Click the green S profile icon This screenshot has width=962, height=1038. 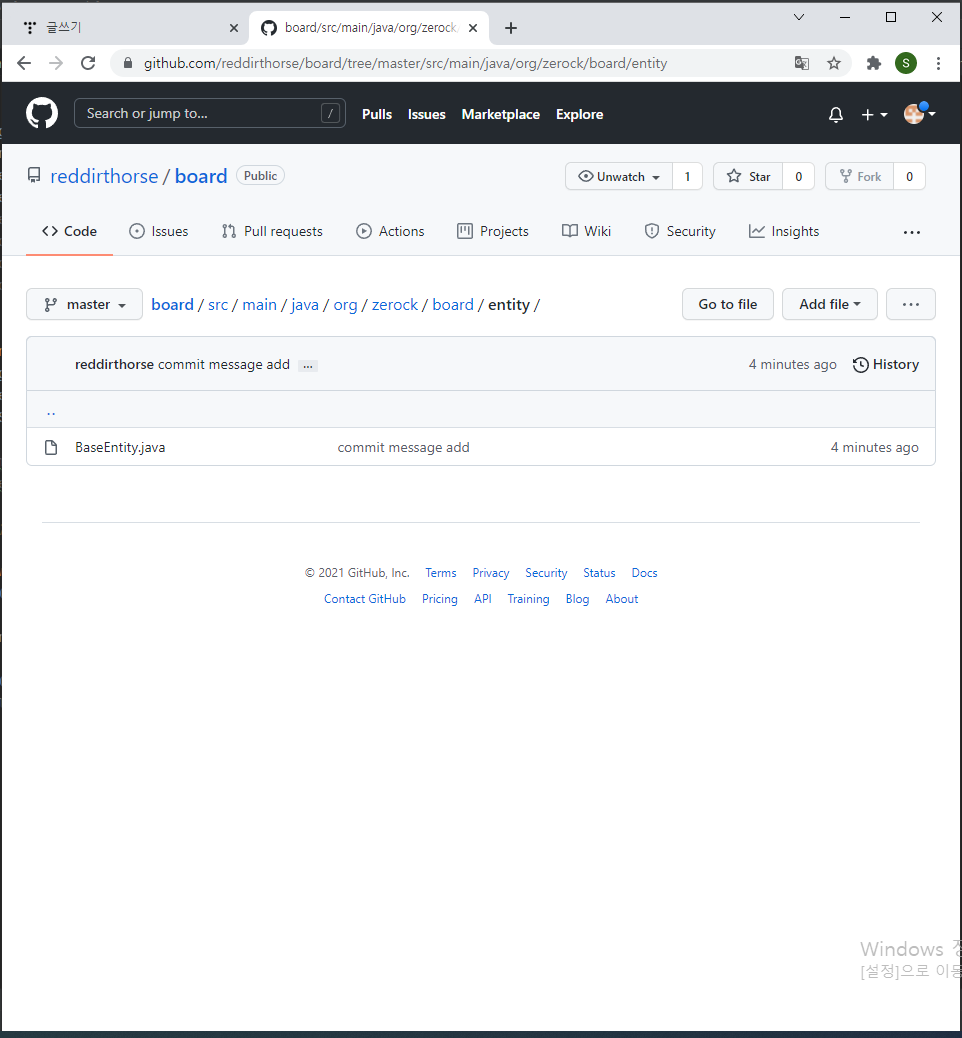(x=906, y=63)
